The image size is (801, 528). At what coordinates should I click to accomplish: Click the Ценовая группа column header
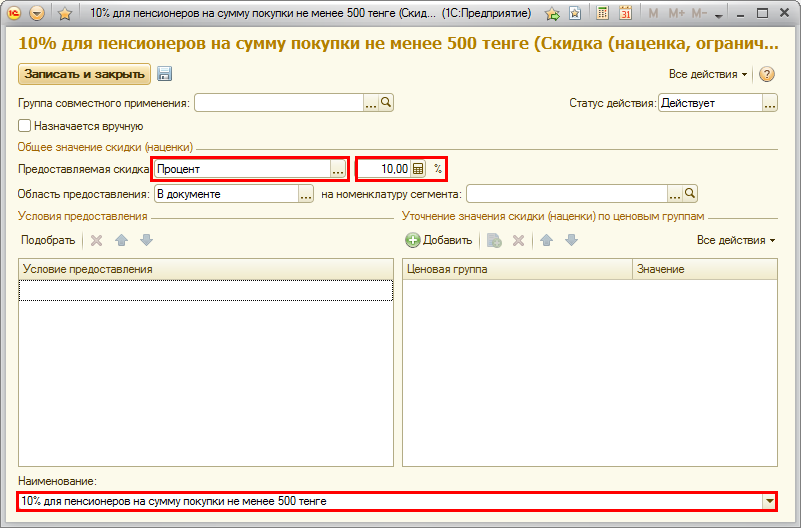(517, 269)
